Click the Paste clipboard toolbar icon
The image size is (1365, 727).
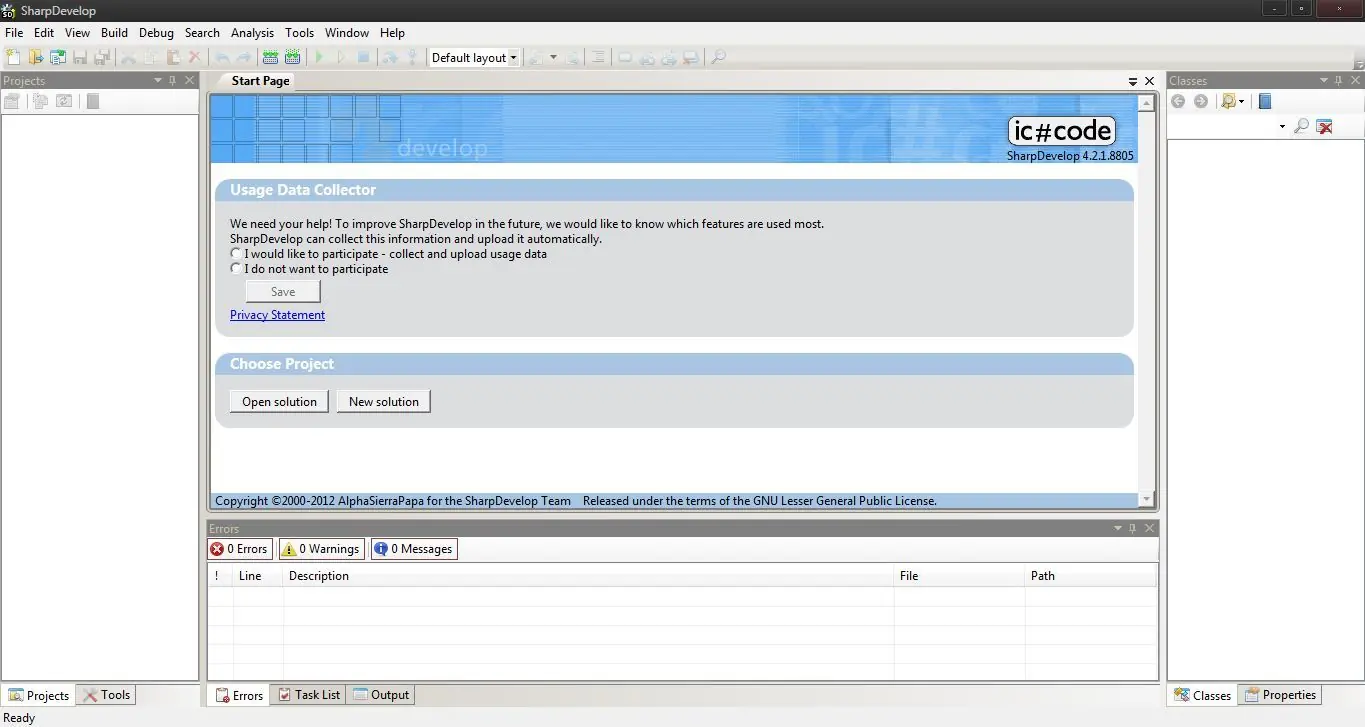click(x=173, y=58)
